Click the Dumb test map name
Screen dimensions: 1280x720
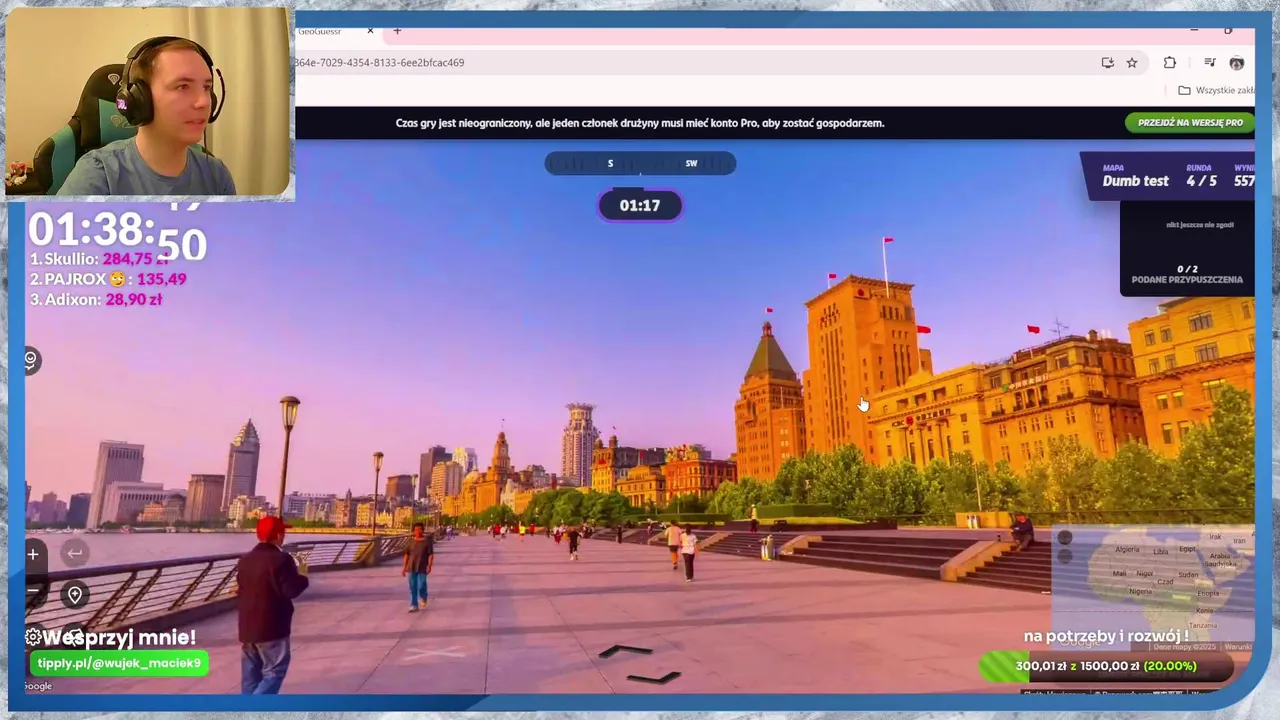[x=1135, y=181]
